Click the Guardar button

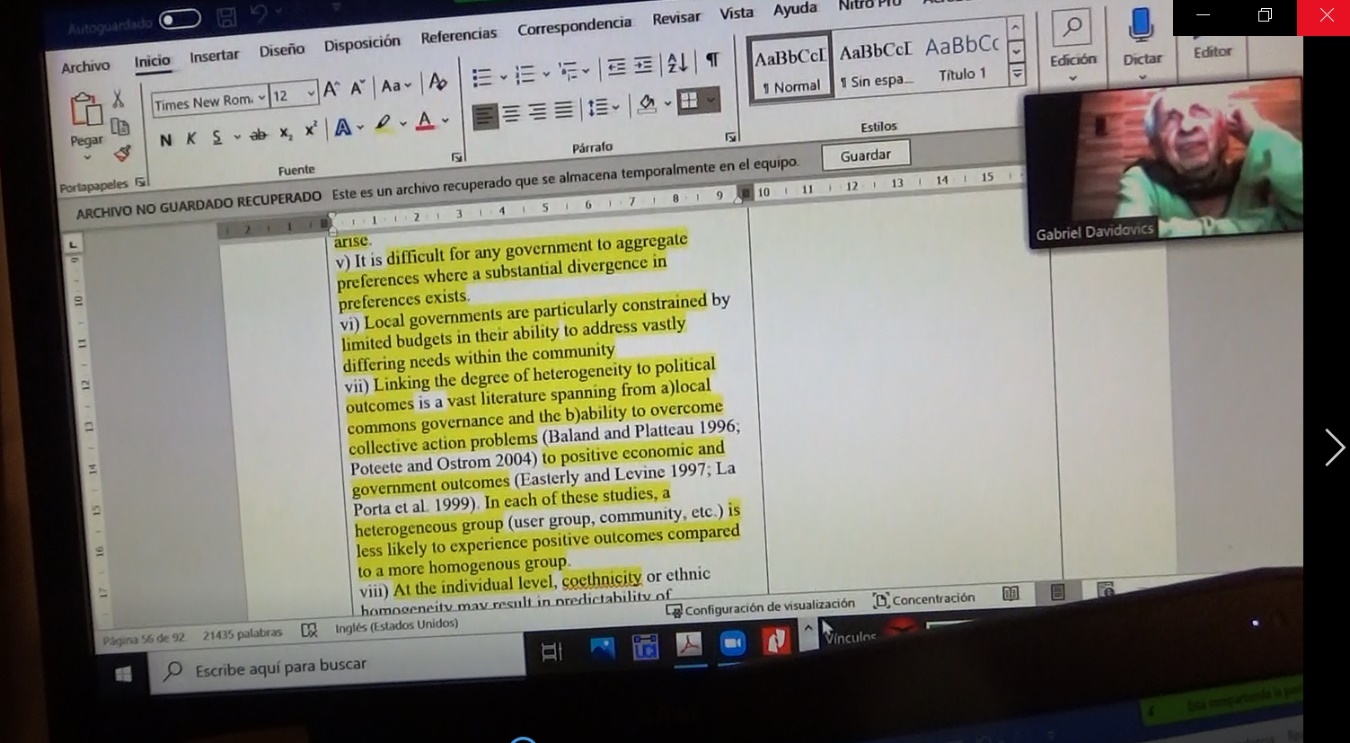pos(865,156)
